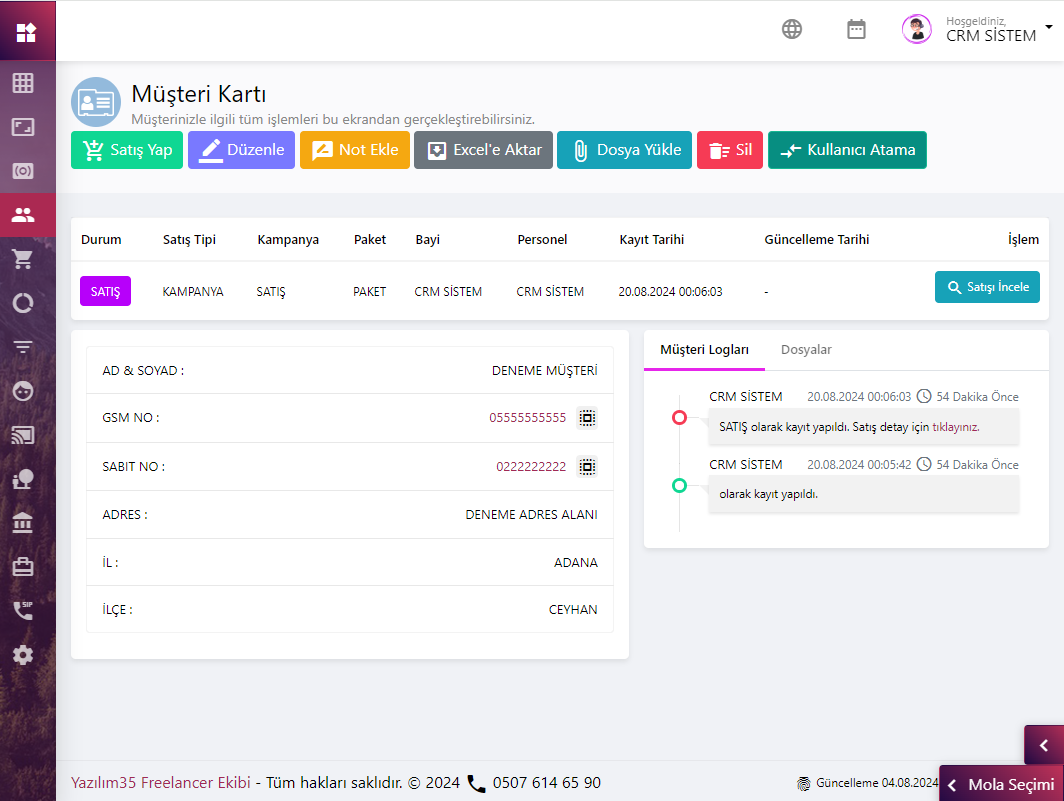Image resolution: width=1064 pixels, height=801 pixels.
Task: Expand the side panel purple chevron button
Action: 1043,745
